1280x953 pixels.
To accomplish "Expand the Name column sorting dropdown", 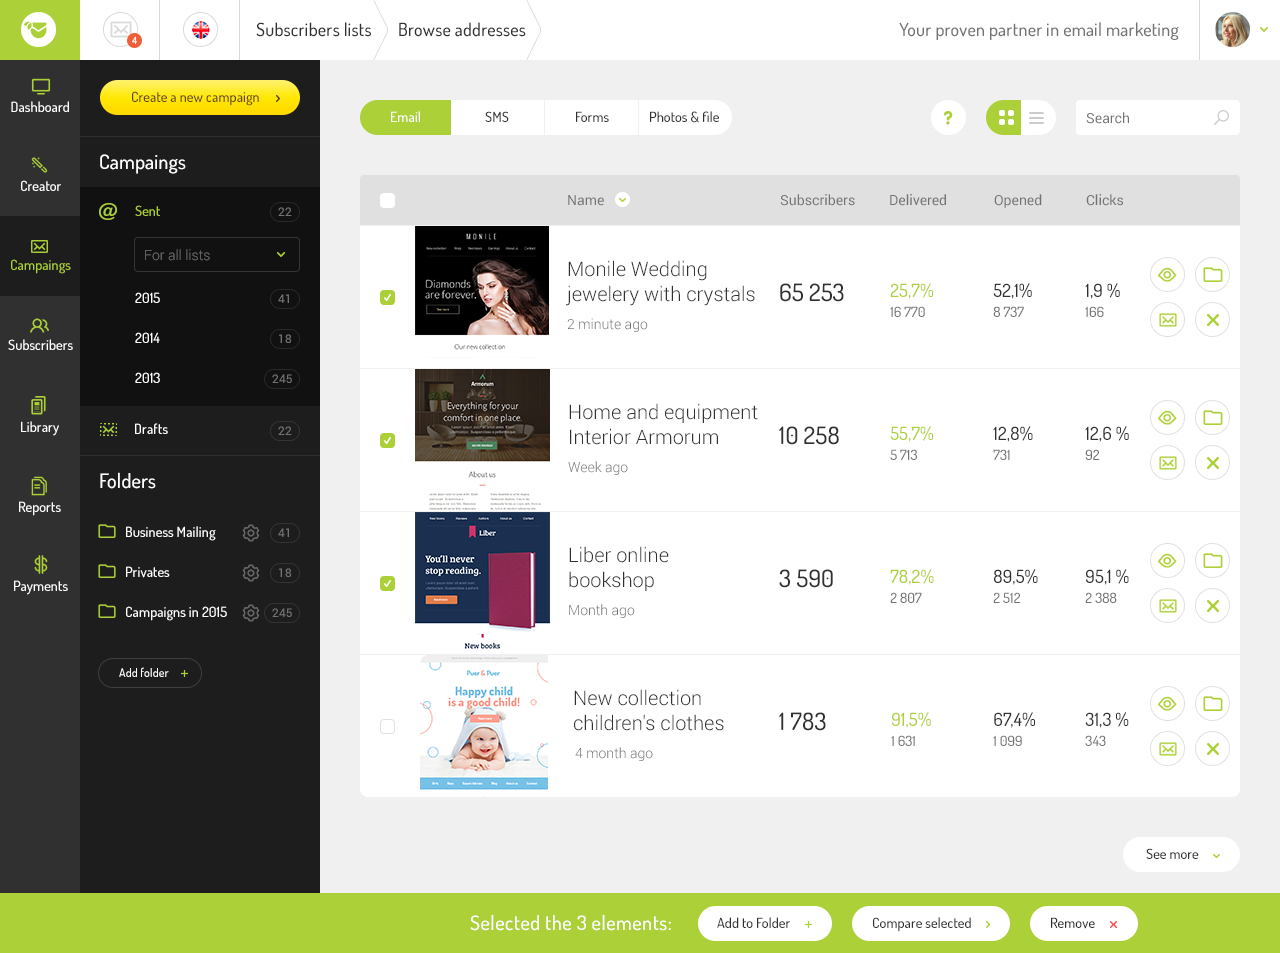I will pos(622,199).
